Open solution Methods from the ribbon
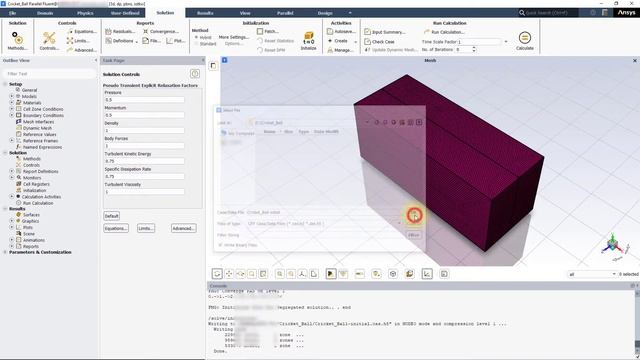The height and width of the screenshot is (360, 640). [x=17, y=41]
